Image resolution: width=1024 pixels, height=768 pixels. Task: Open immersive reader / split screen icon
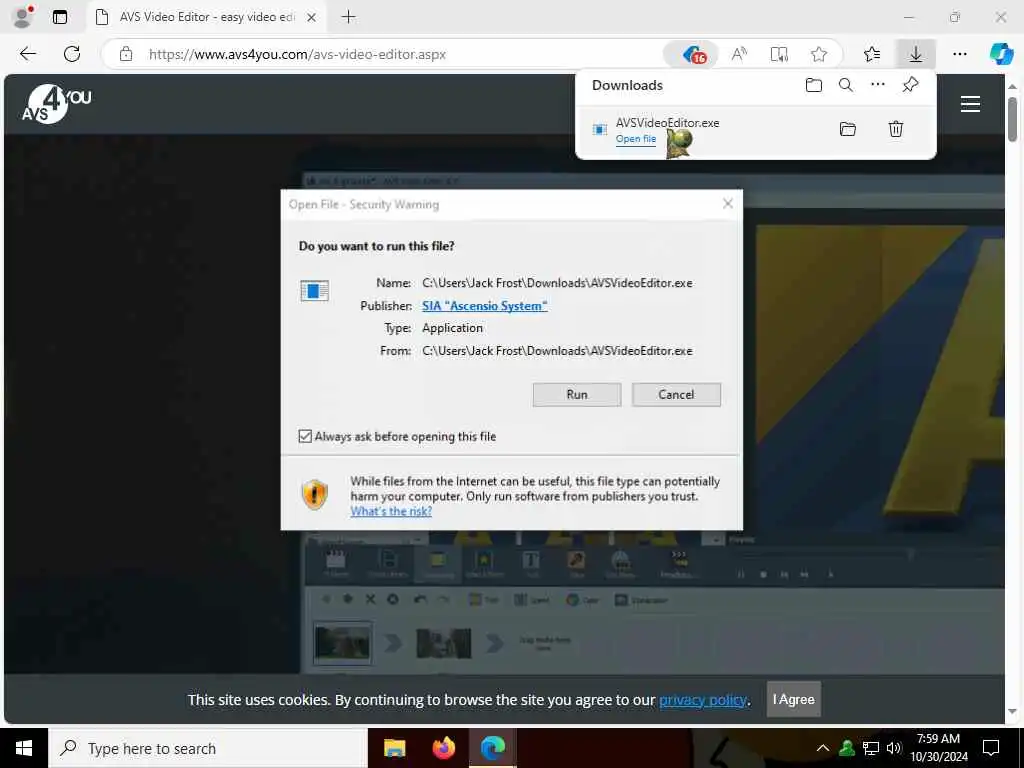[x=778, y=54]
